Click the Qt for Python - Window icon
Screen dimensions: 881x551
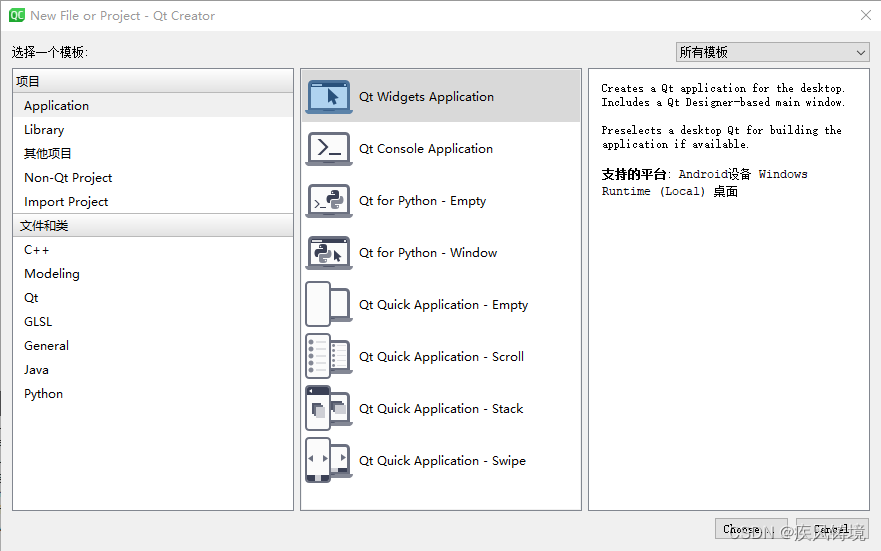click(x=329, y=253)
